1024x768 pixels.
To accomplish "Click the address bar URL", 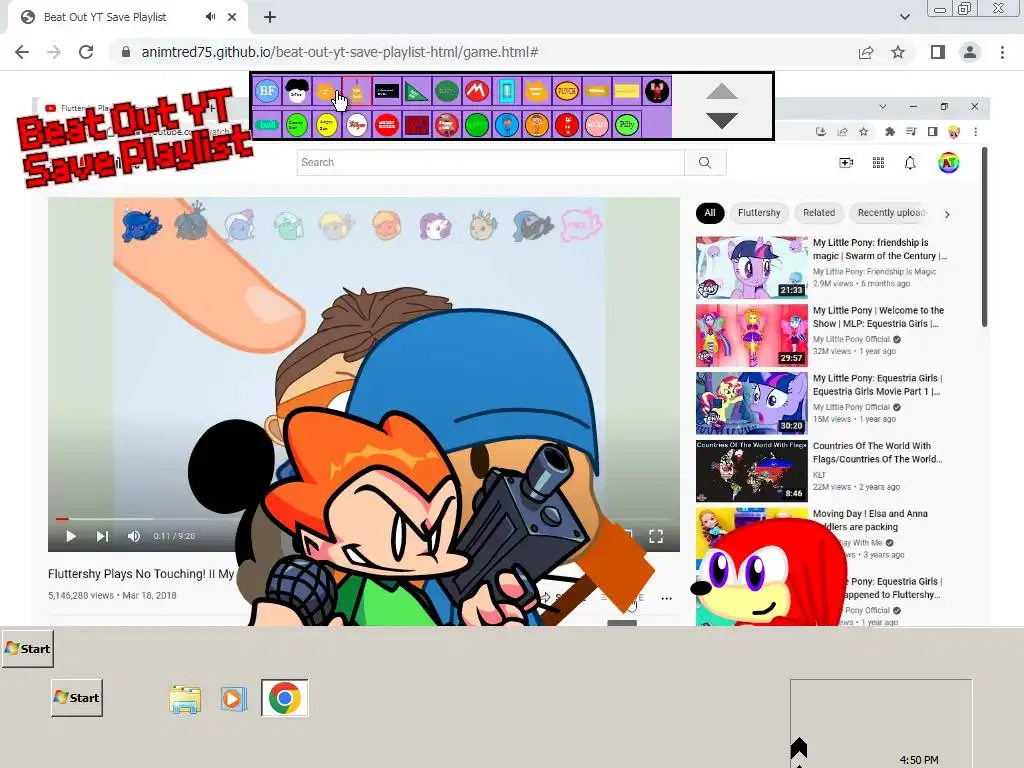I will pyautogui.click(x=340, y=52).
